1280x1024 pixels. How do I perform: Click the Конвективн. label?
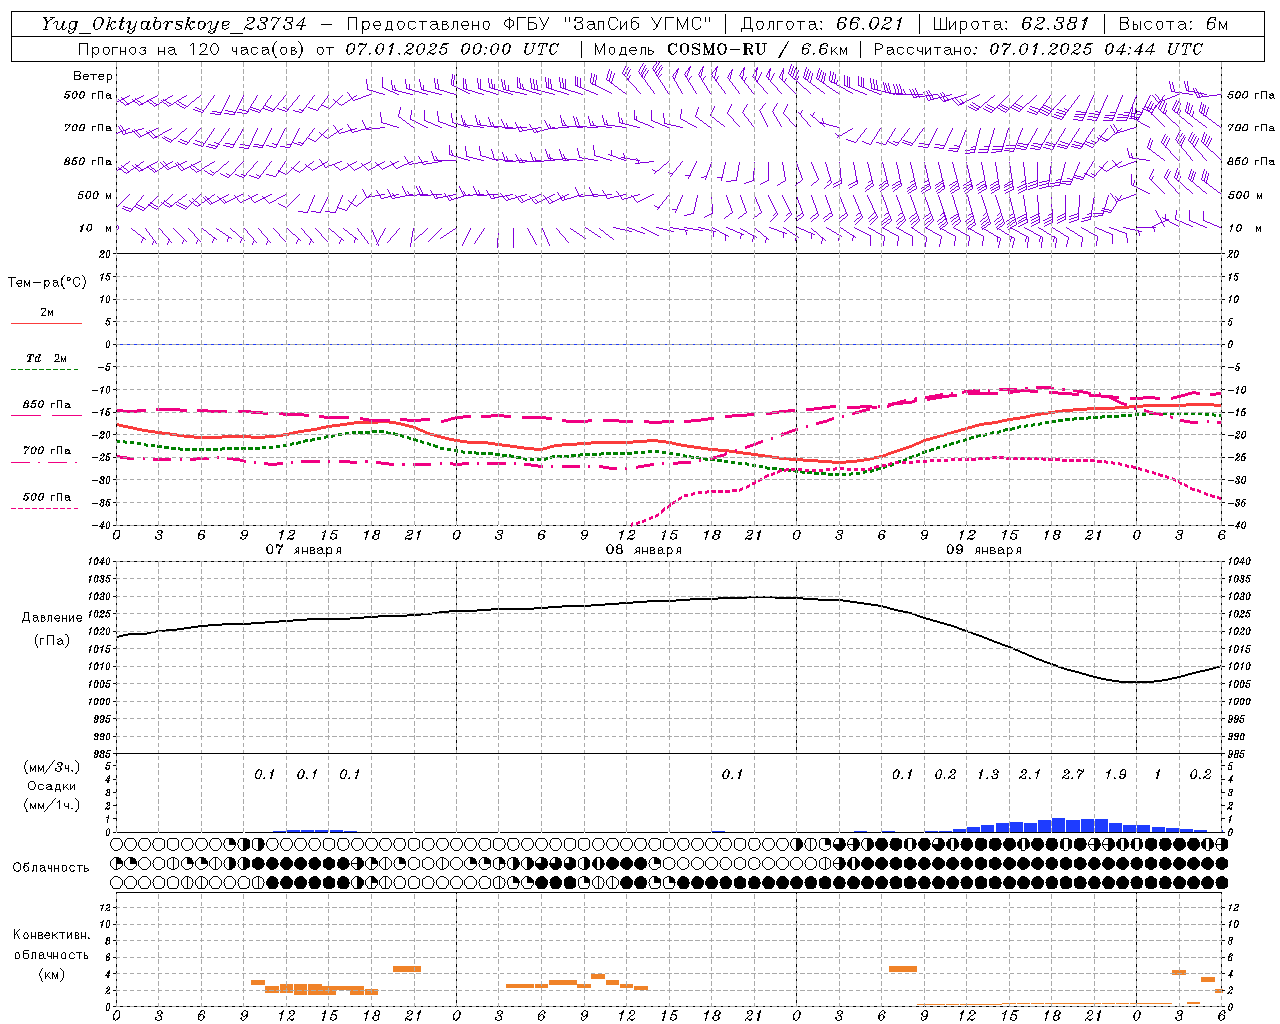click(51, 935)
